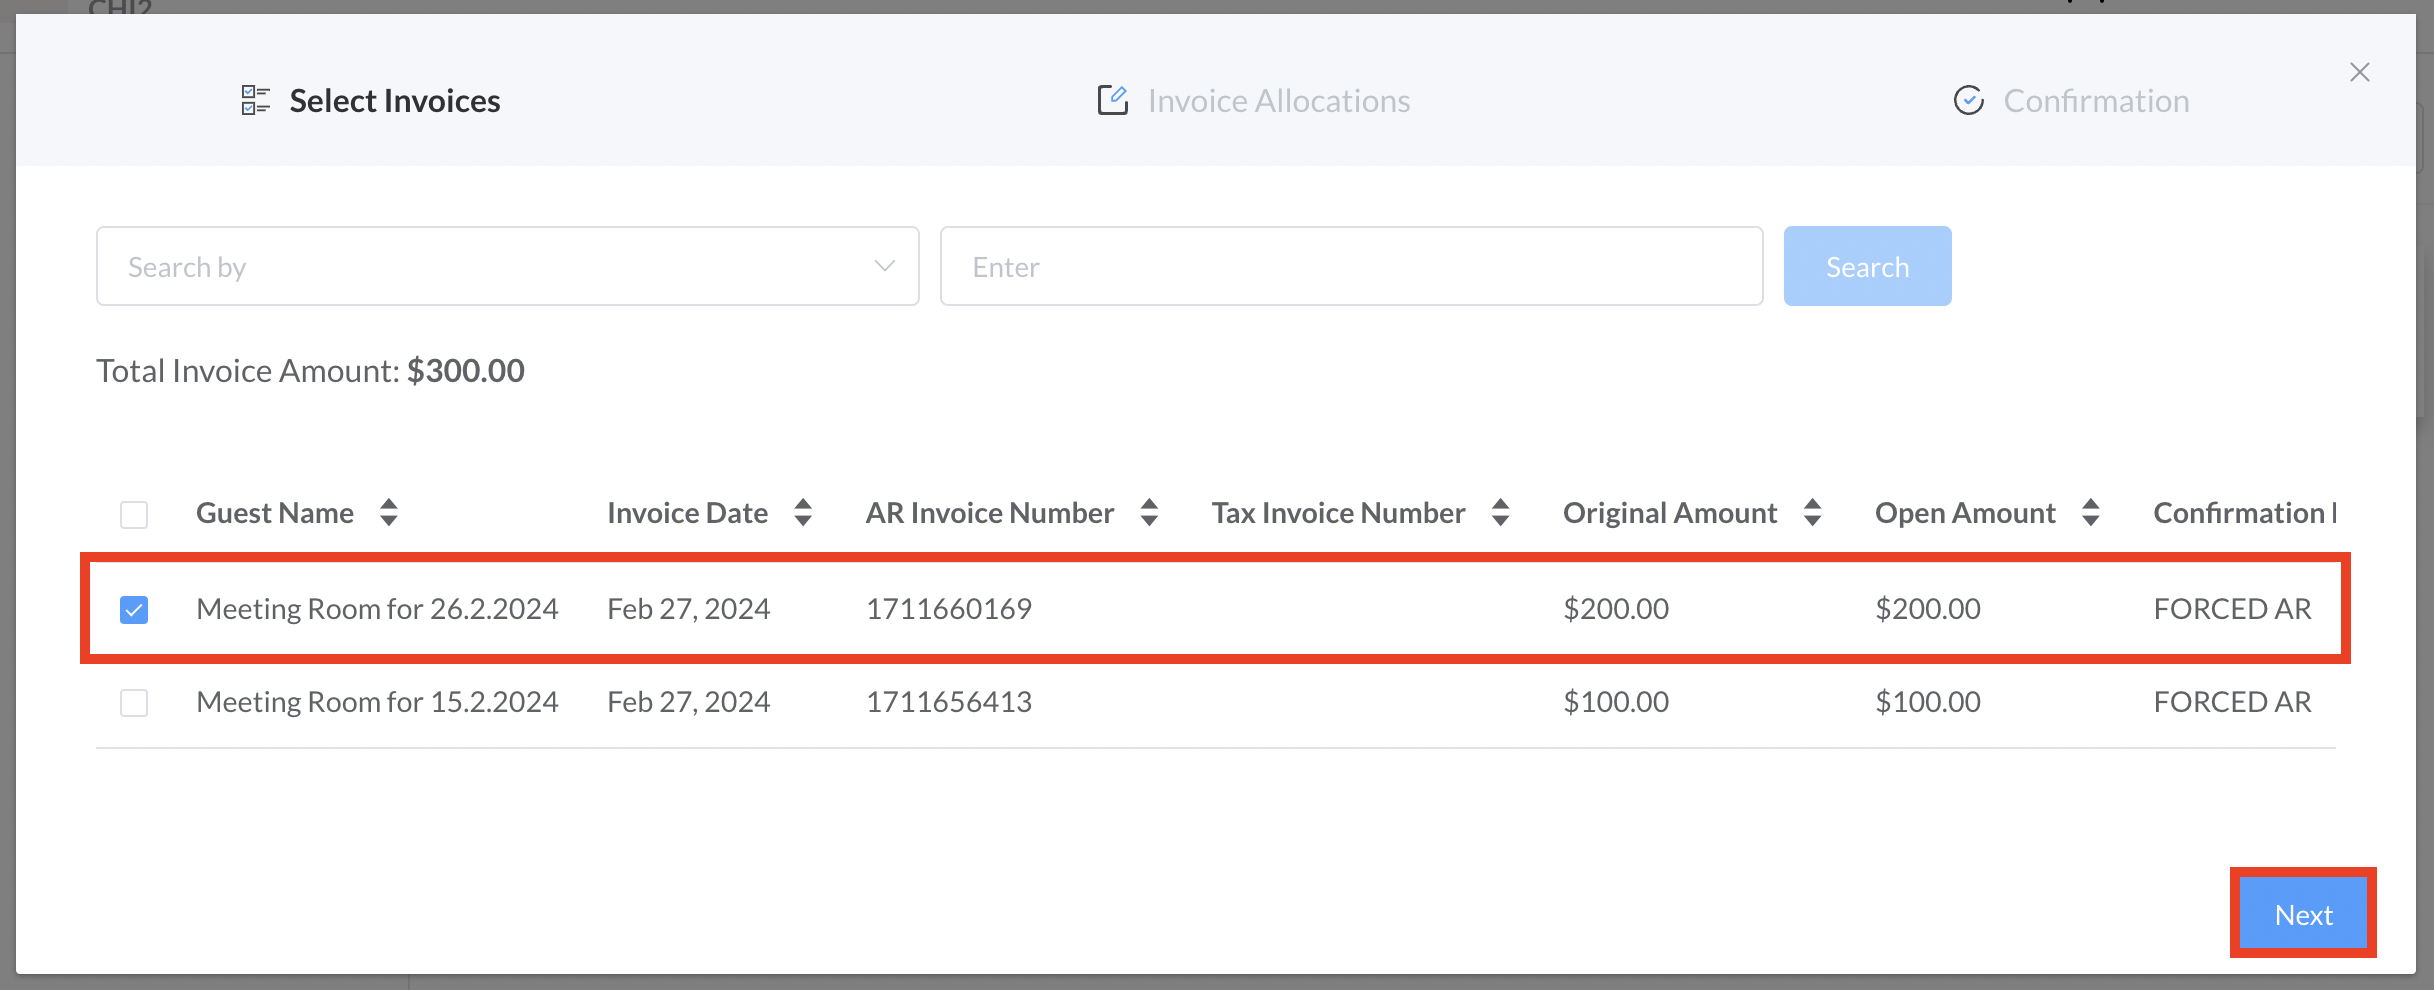Sort by Tax Invoice Number arrows

tap(1500, 513)
